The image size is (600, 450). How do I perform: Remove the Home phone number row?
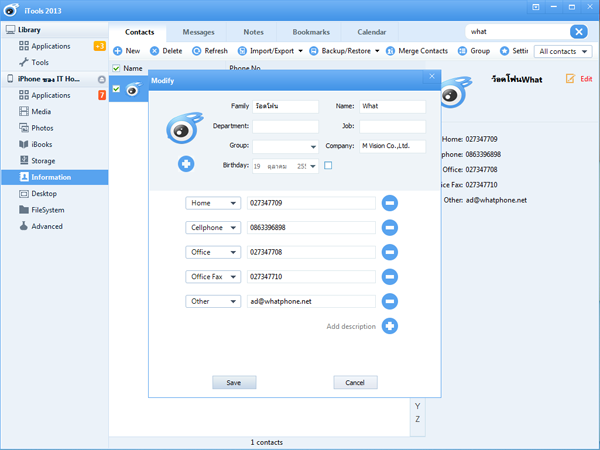click(x=390, y=203)
